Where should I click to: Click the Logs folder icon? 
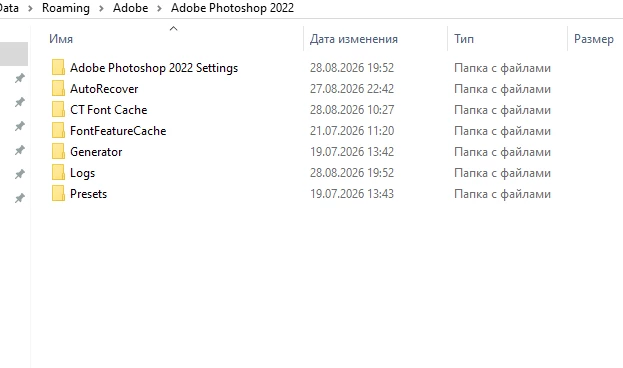coord(58,172)
